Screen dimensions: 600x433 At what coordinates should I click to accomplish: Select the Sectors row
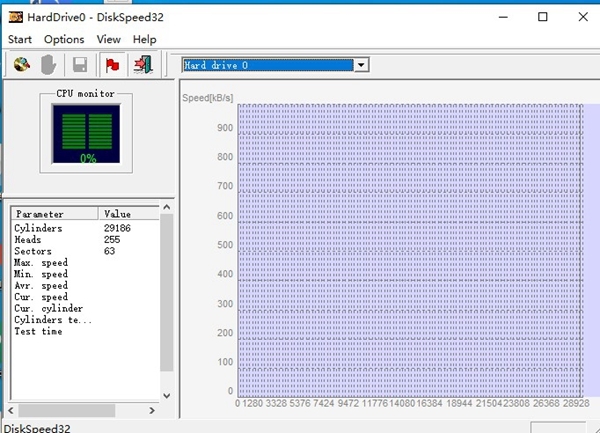coord(86,251)
